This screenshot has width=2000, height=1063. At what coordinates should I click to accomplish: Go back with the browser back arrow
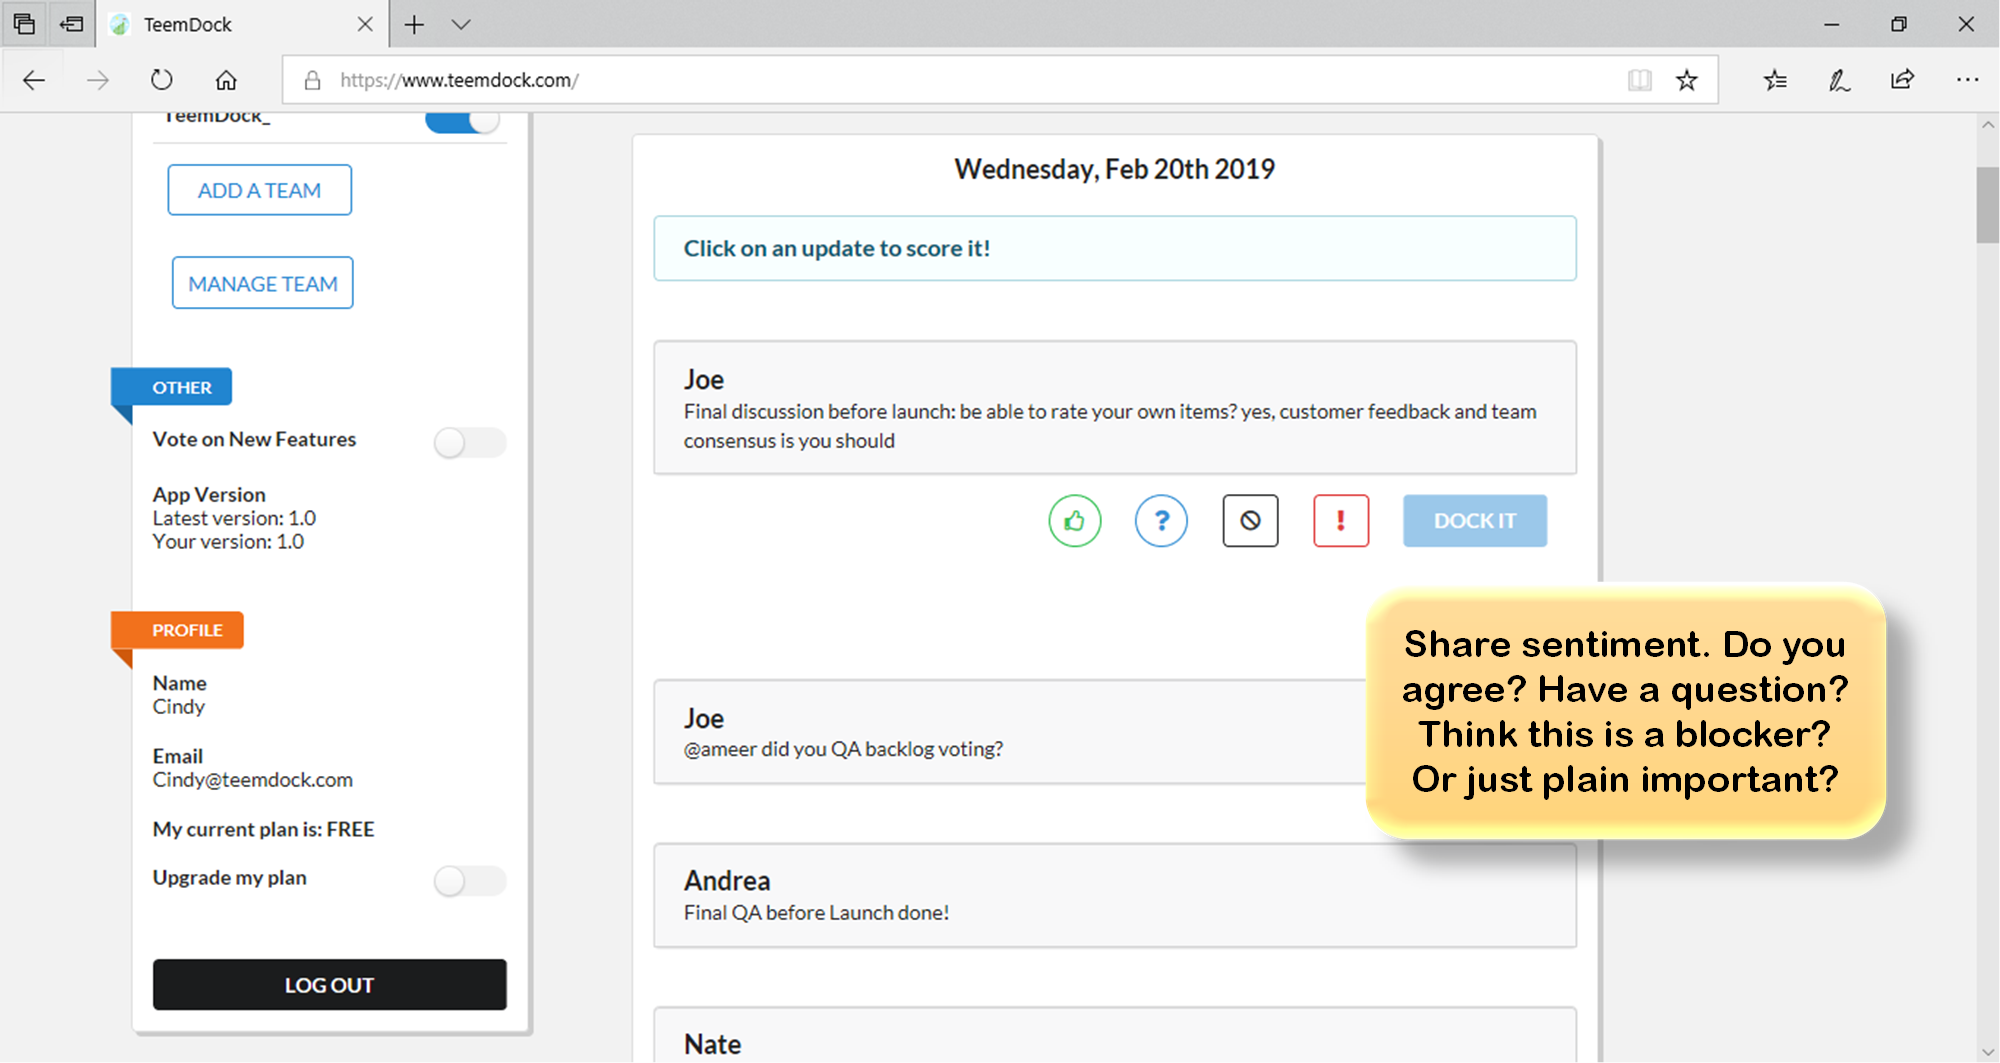[34, 80]
